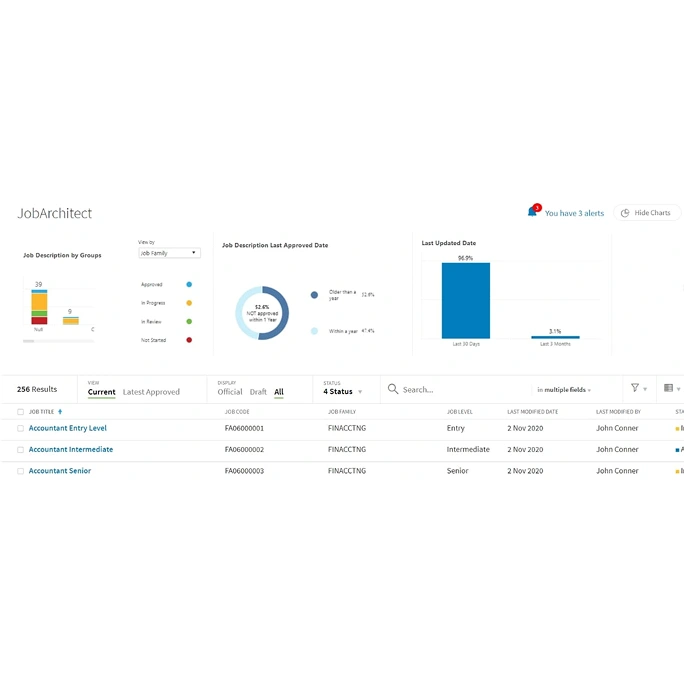
Task: Expand the 4 Status filter dropdown
Action: 342,392
